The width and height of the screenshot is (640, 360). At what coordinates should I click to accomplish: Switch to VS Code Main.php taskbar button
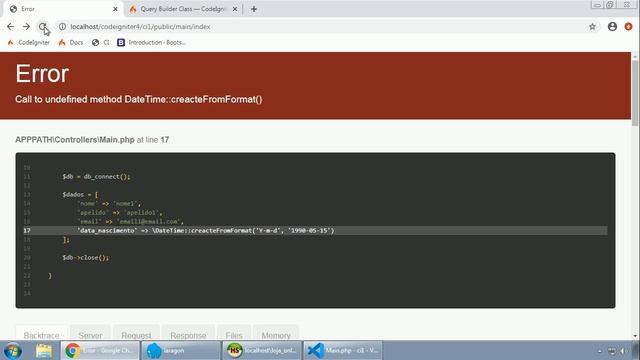tap(343, 351)
